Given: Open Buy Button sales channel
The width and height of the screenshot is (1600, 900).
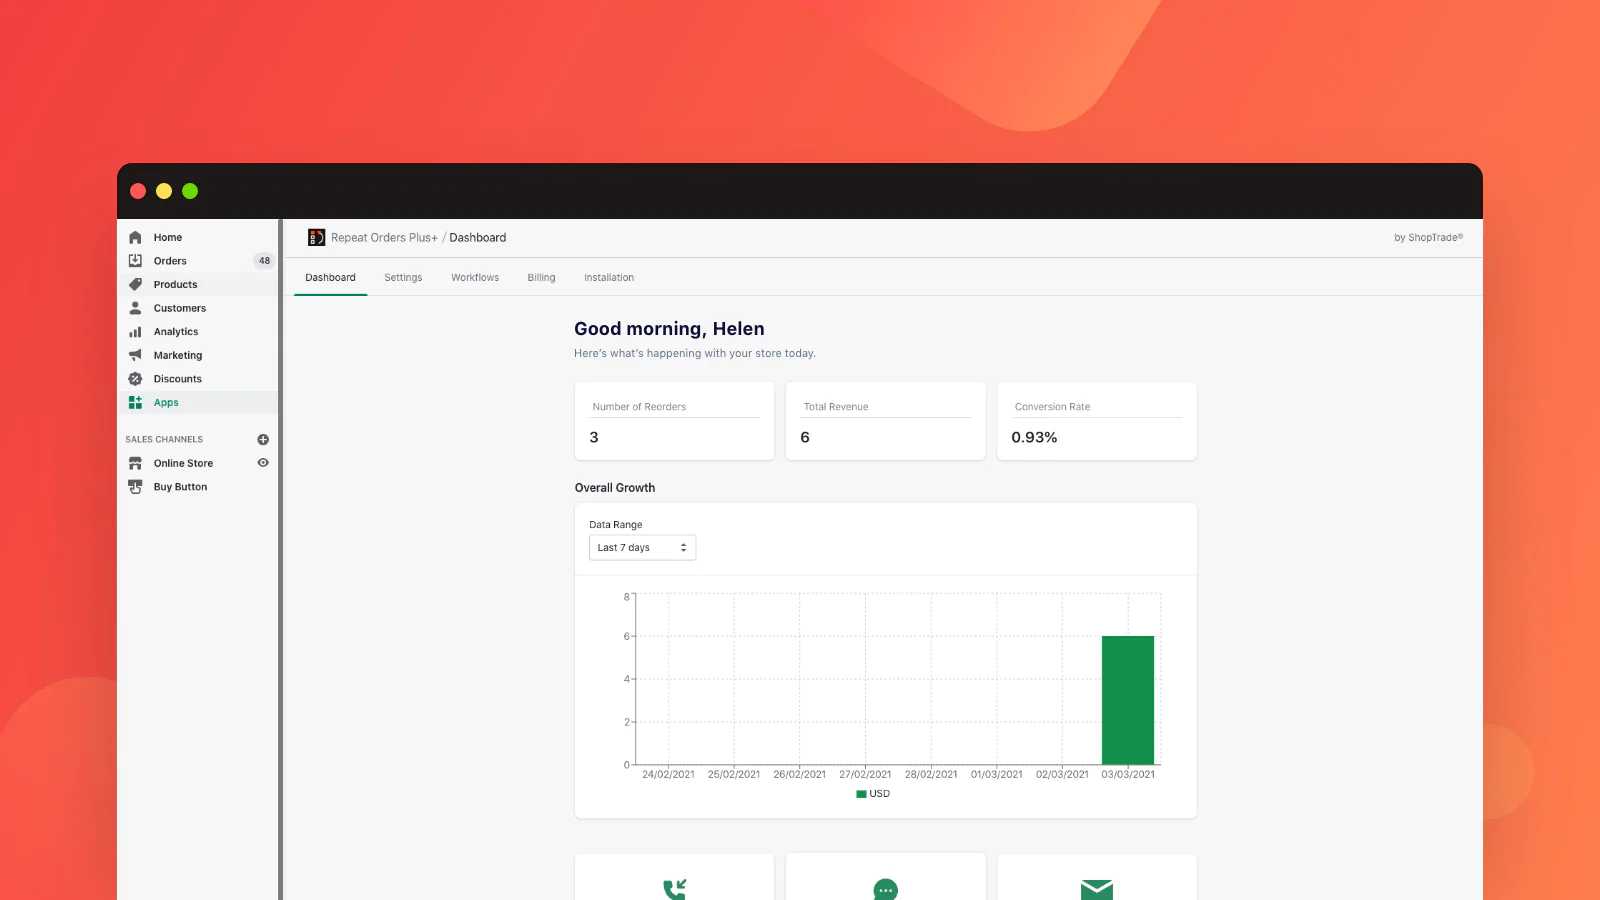Looking at the screenshot, I should click(x=180, y=487).
